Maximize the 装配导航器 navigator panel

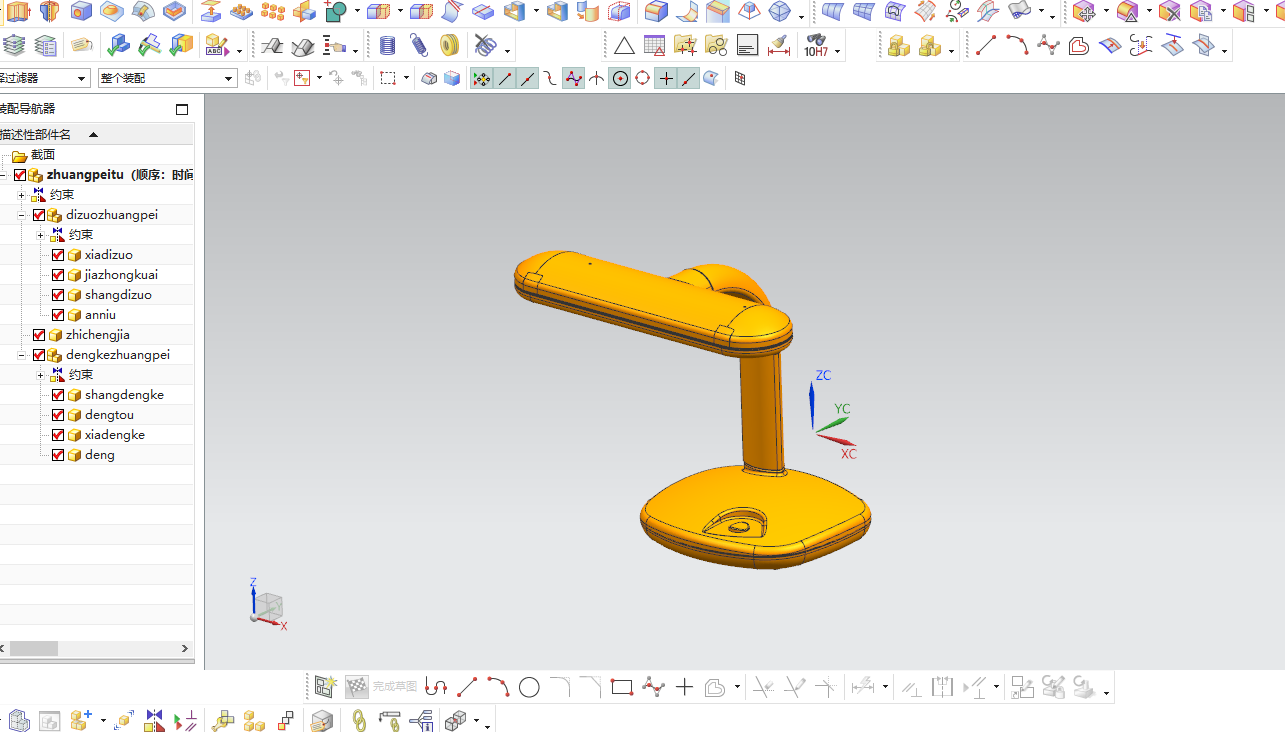click(182, 109)
